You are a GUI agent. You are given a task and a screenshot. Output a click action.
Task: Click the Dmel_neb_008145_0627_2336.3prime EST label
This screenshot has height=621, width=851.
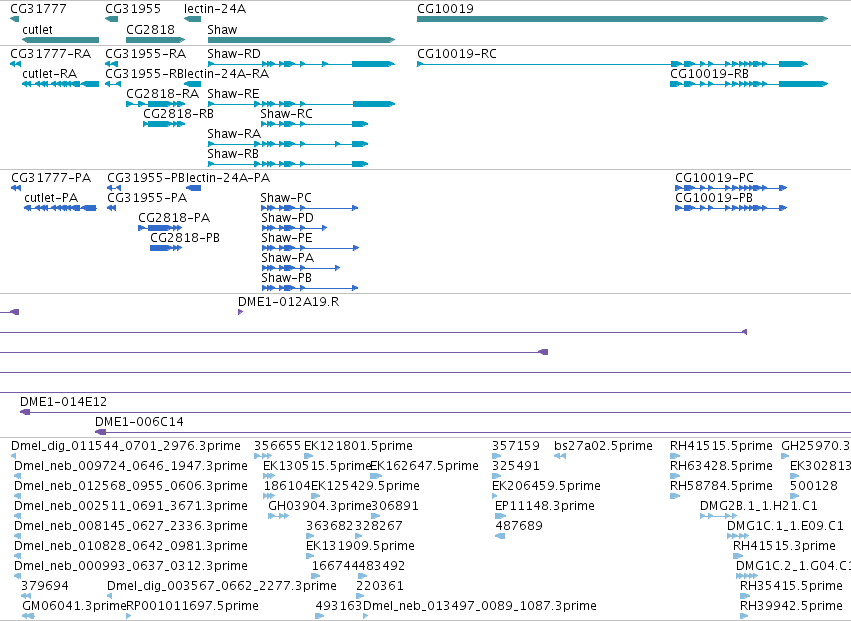pyautogui.click(x=131, y=527)
